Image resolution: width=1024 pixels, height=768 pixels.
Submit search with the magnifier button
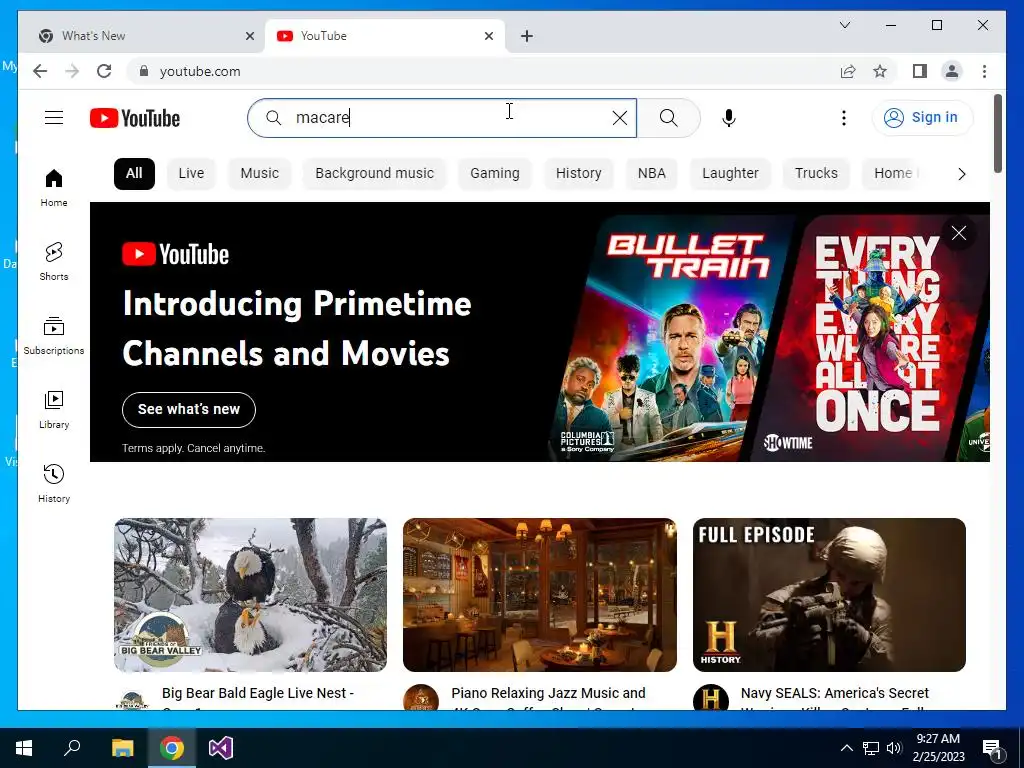coord(668,118)
